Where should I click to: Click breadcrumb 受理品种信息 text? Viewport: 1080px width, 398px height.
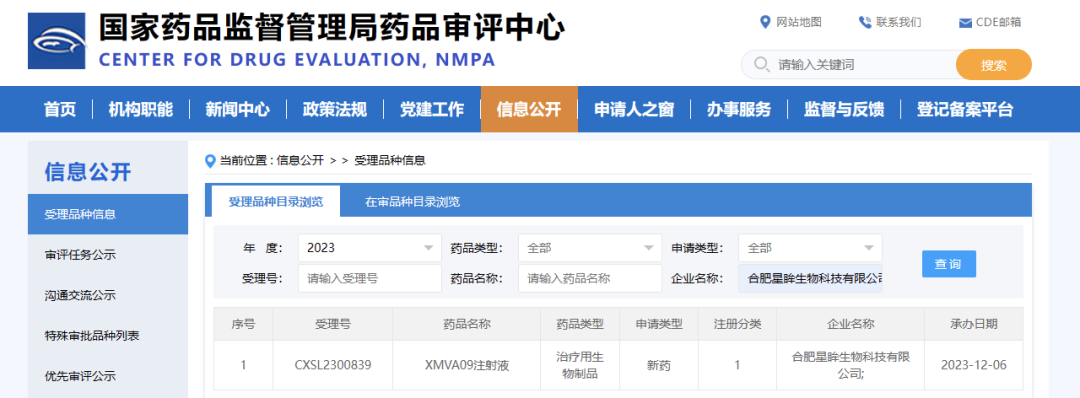click(390, 161)
